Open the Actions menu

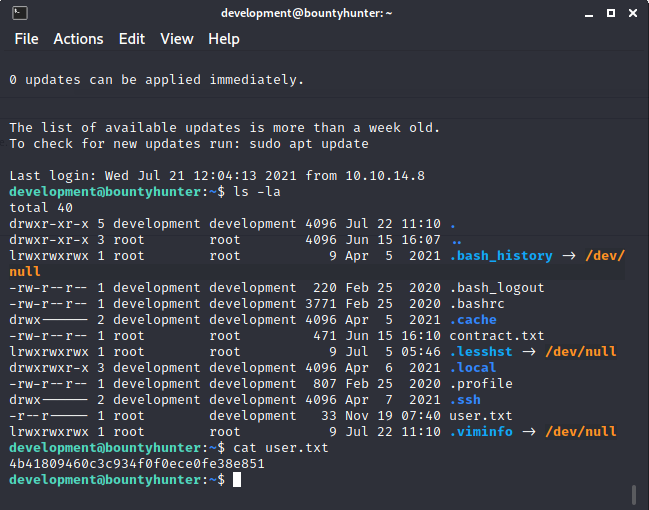78,39
